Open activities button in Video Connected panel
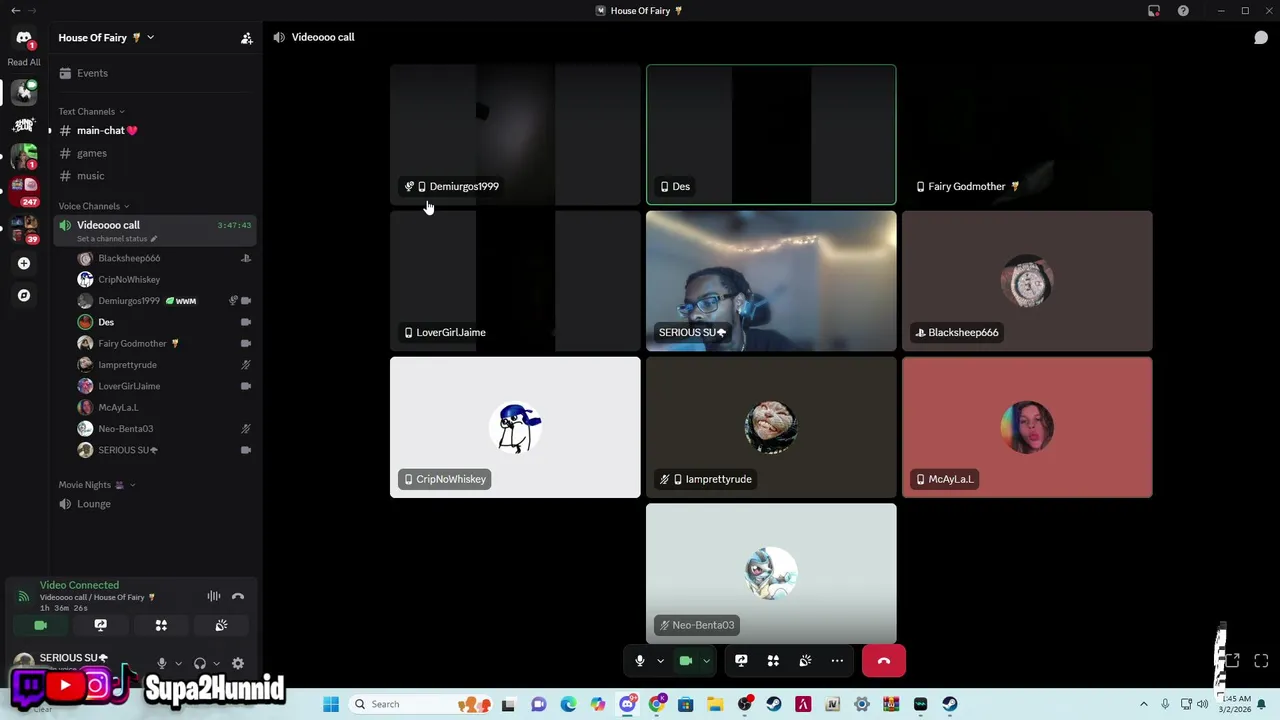 (161, 625)
